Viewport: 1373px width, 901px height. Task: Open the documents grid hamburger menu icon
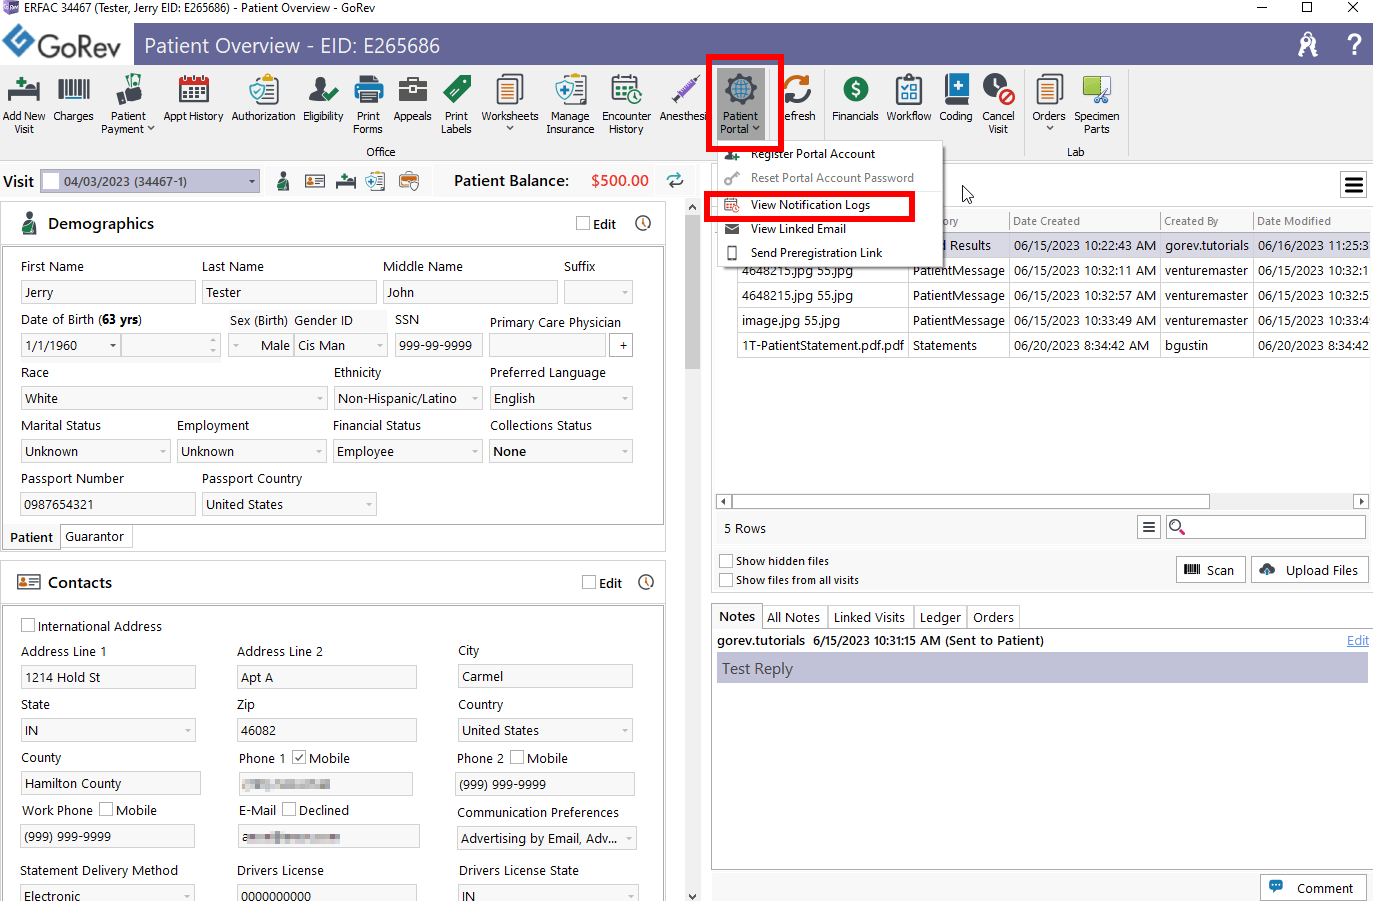(1354, 184)
